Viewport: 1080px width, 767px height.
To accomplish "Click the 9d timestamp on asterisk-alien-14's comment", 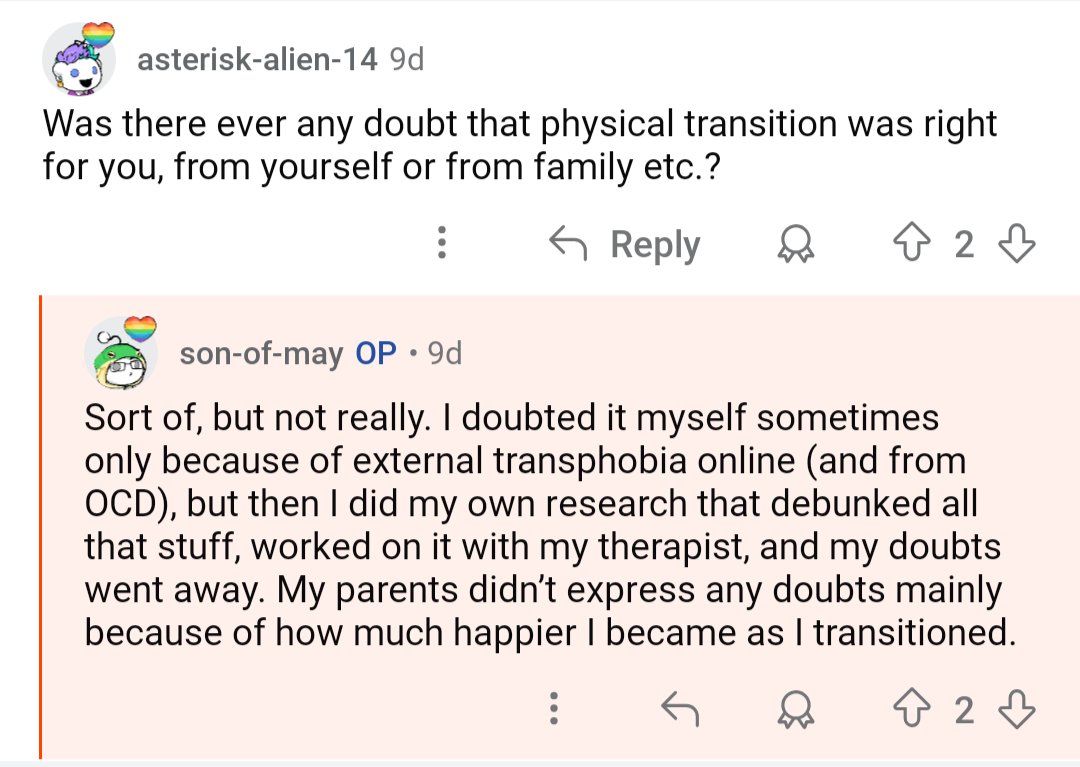I will pos(406,60).
